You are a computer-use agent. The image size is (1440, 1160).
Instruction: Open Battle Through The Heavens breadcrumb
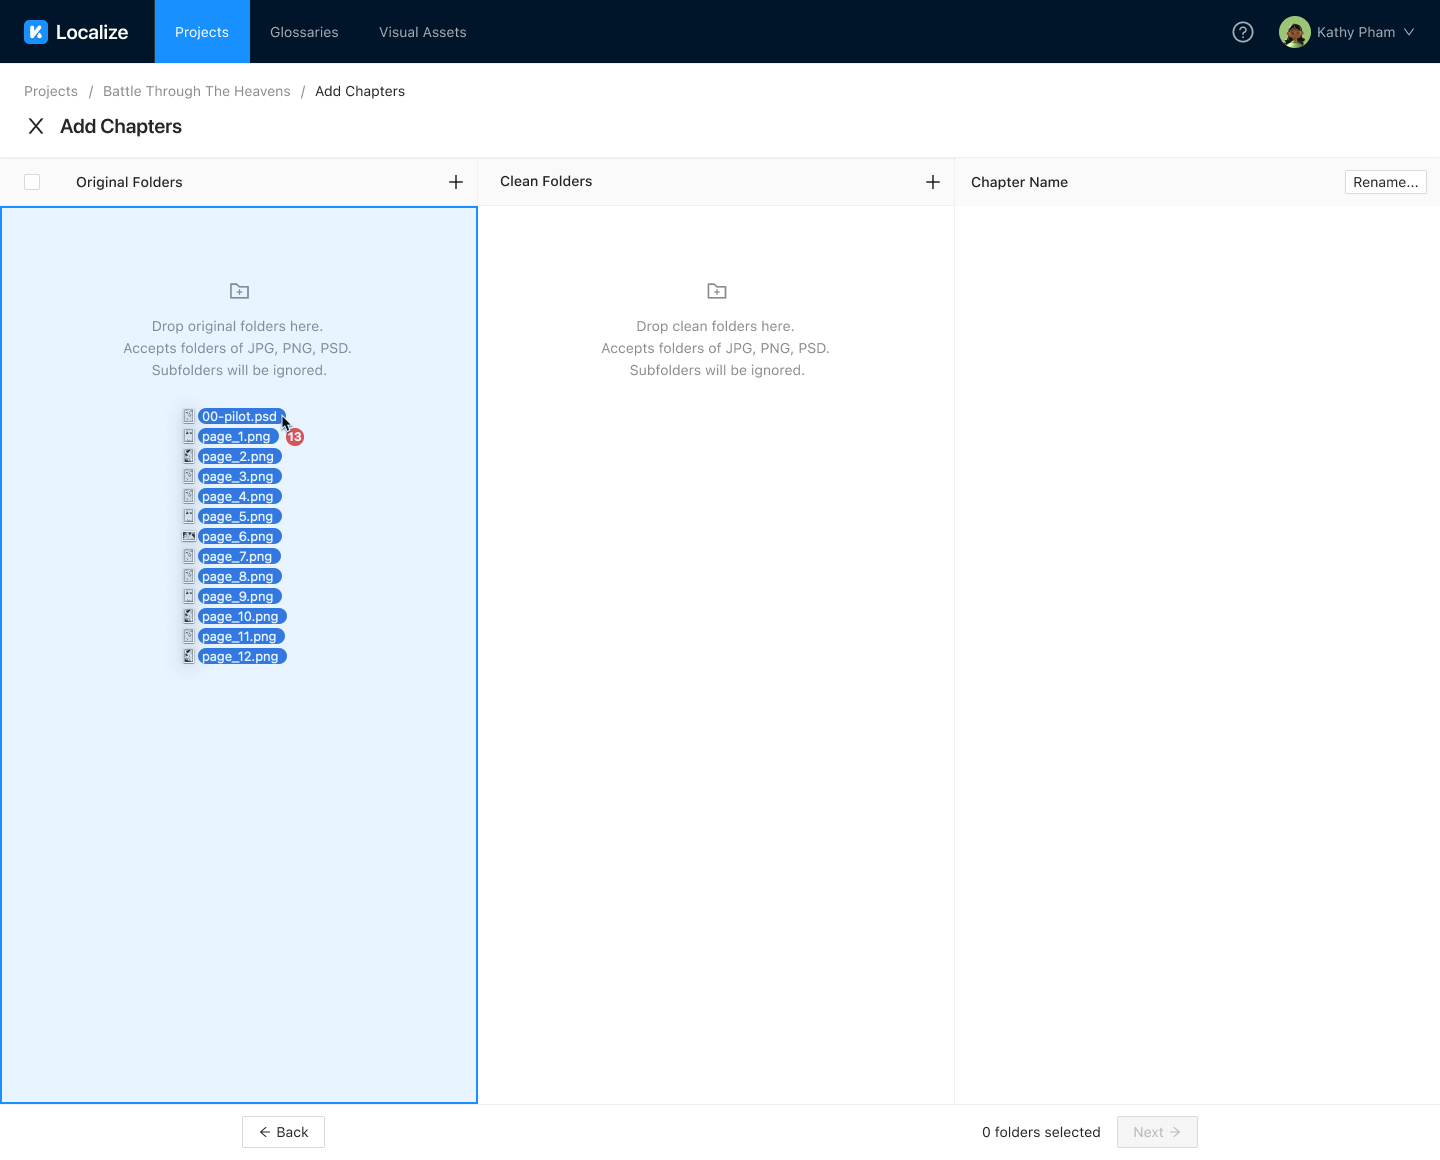click(196, 91)
